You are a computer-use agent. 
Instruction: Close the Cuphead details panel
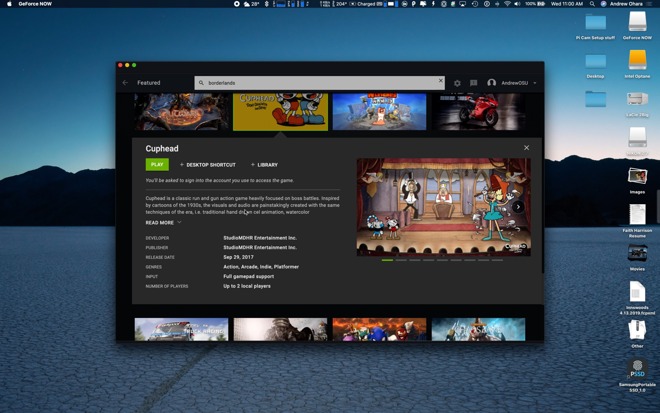pos(526,148)
